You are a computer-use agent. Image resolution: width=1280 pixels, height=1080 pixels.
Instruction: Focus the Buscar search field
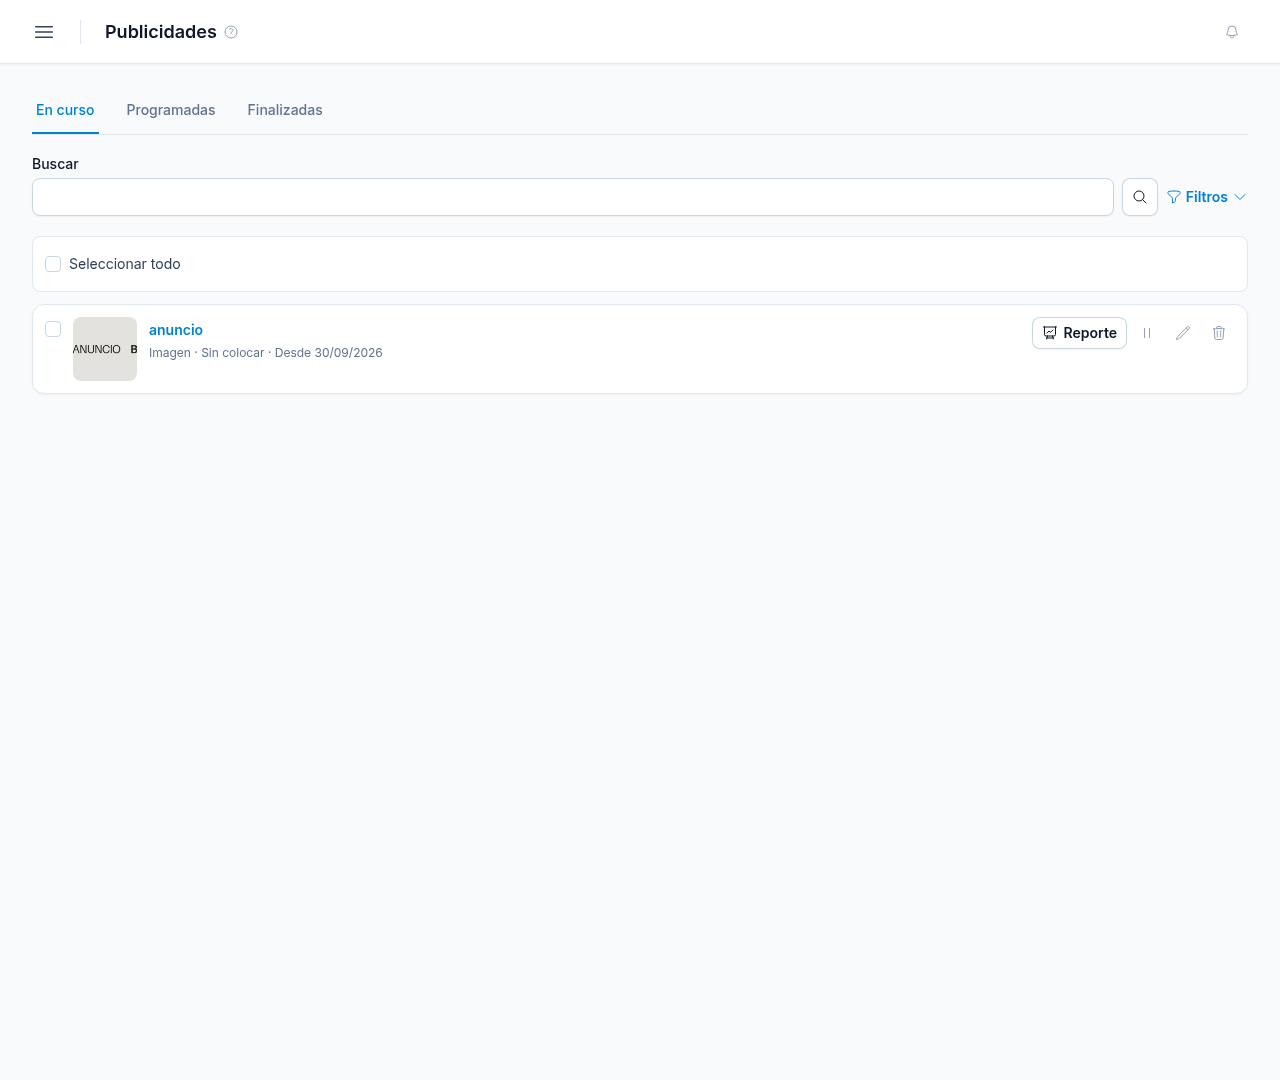click(x=573, y=197)
